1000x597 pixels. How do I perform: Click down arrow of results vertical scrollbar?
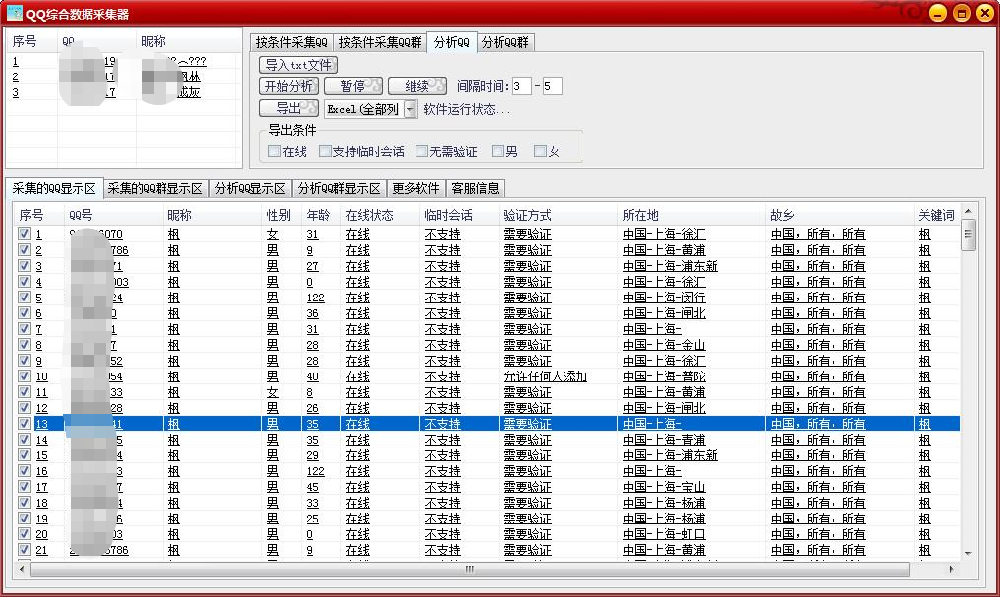(x=968, y=554)
